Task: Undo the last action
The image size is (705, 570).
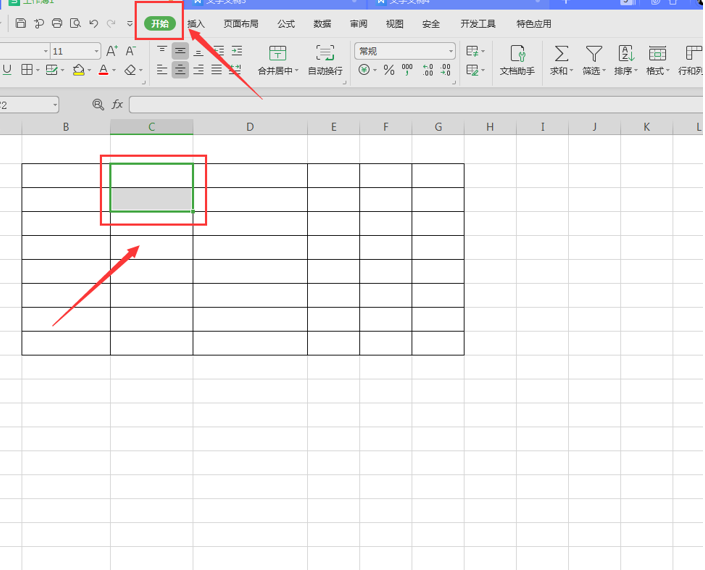Action: point(94,23)
